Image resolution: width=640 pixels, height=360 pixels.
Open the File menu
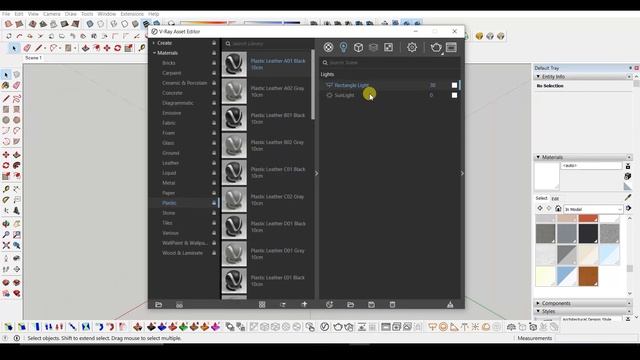6,14
